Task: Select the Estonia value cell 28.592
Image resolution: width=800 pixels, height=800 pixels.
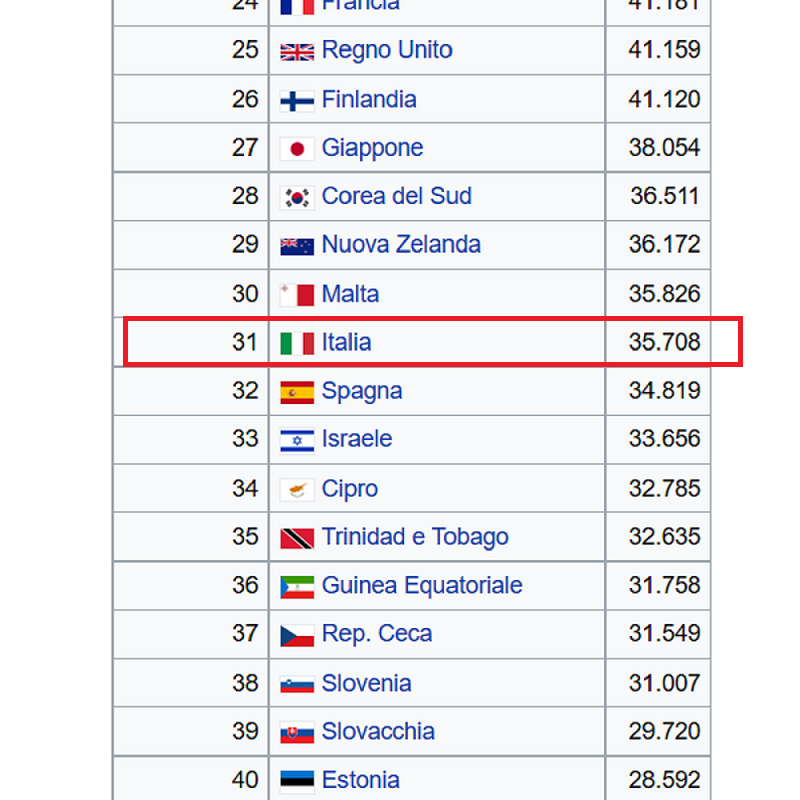Action: click(658, 780)
